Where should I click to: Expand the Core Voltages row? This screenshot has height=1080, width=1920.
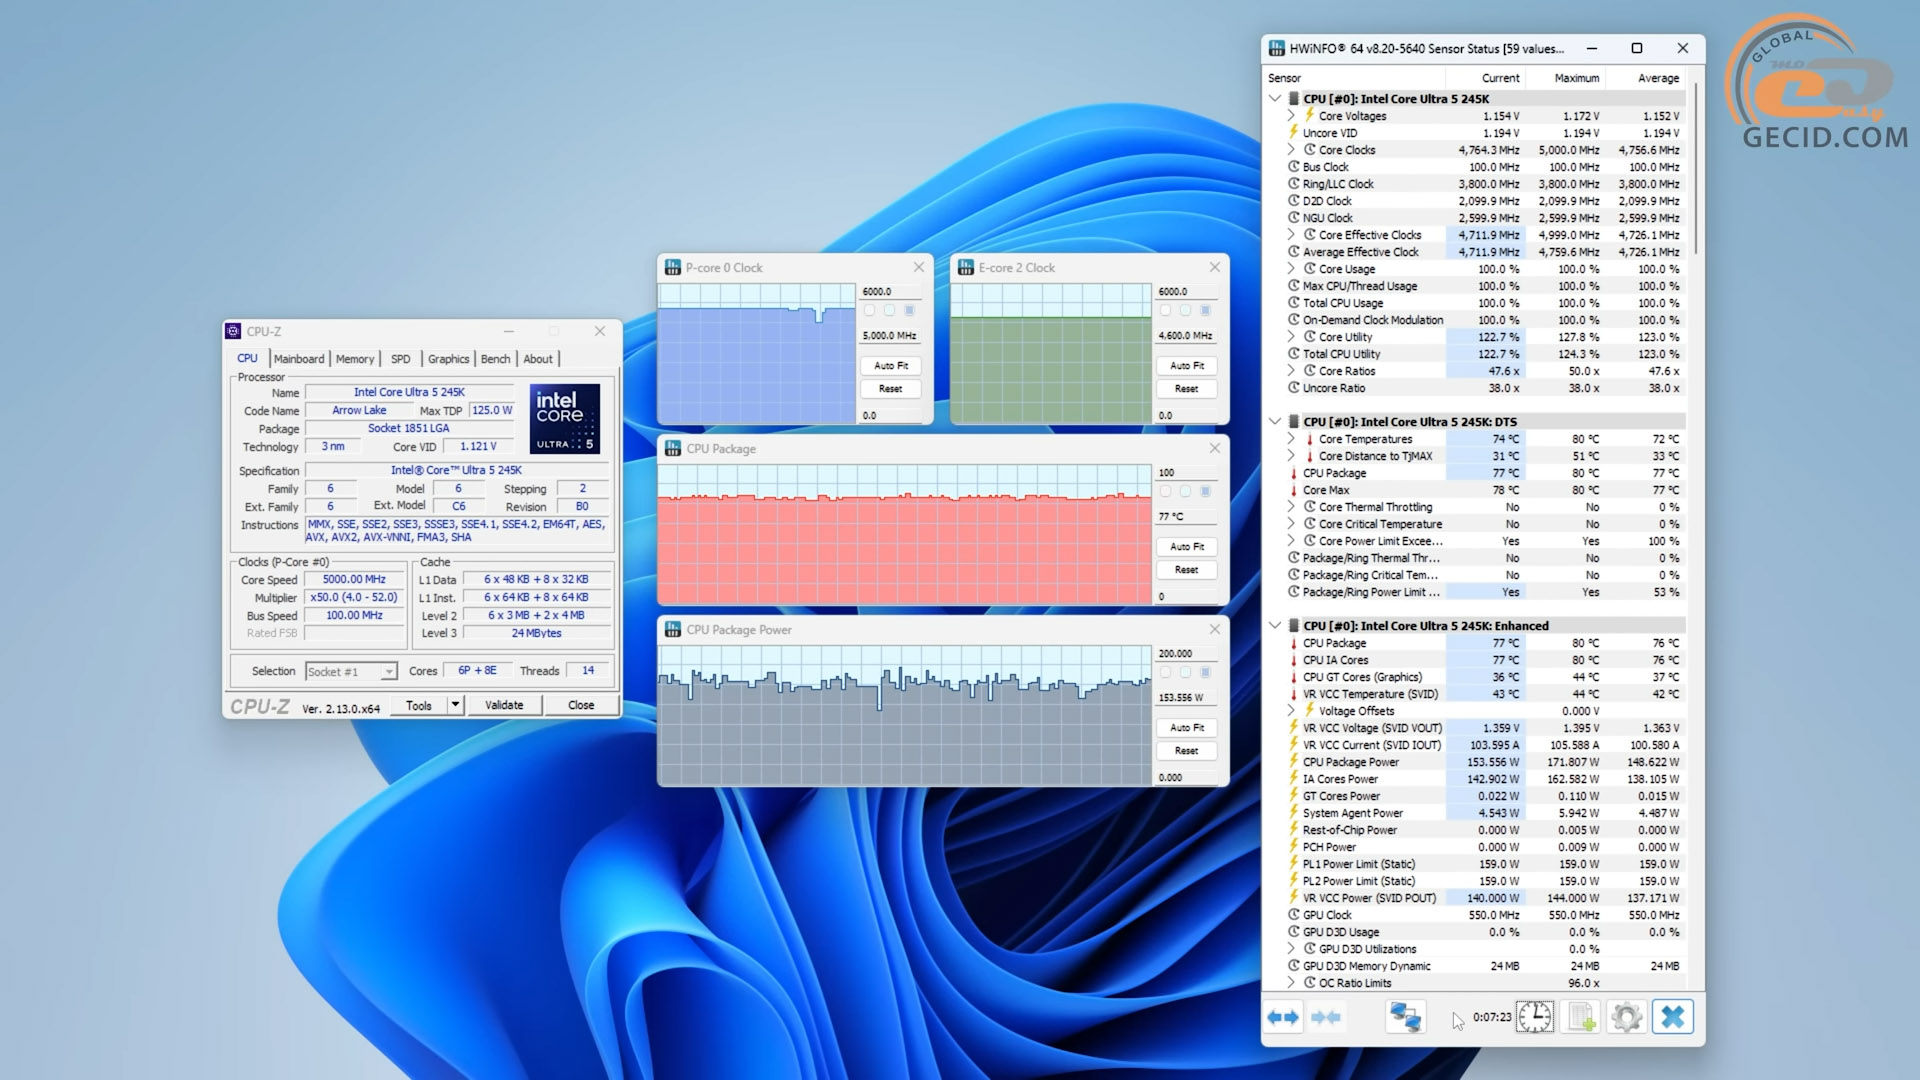(x=1291, y=116)
